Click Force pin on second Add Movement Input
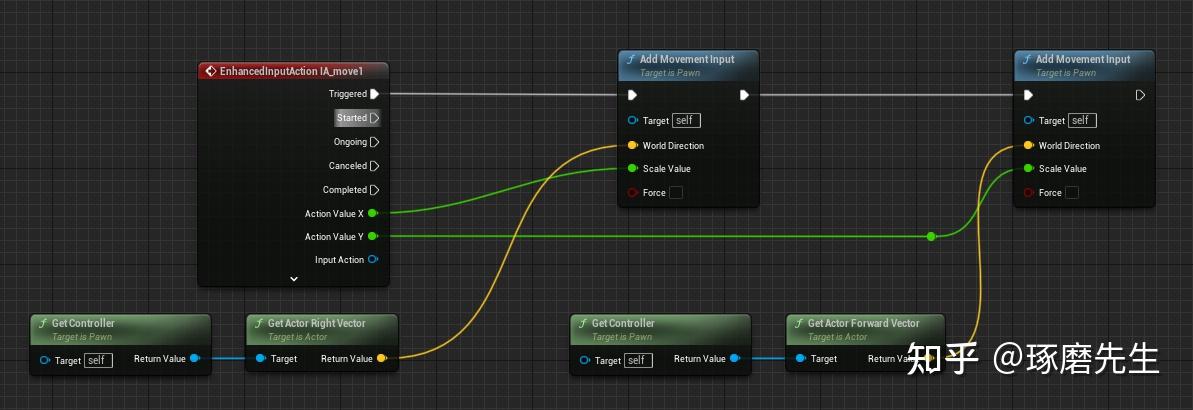Viewport: 1193px width, 410px height. tap(1029, 193)
